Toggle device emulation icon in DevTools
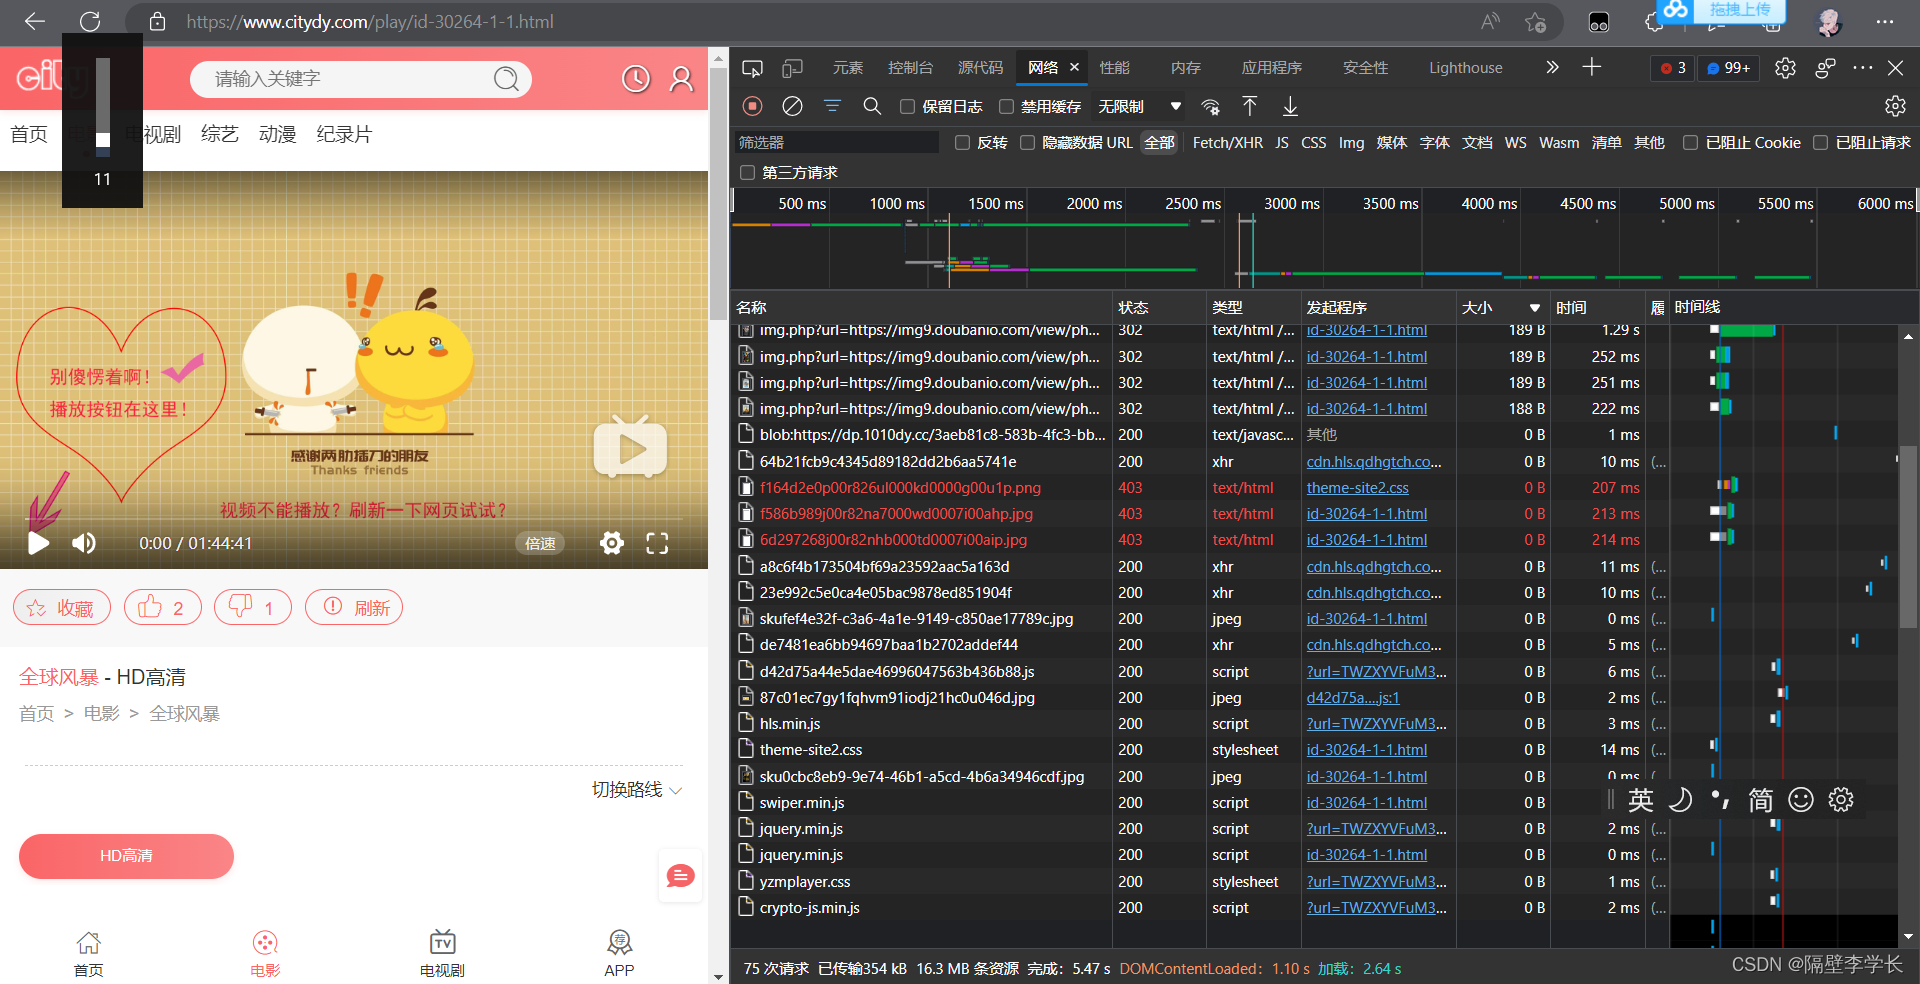The height and width of the screenshot is (984, 1920). (x=792, y=68)
